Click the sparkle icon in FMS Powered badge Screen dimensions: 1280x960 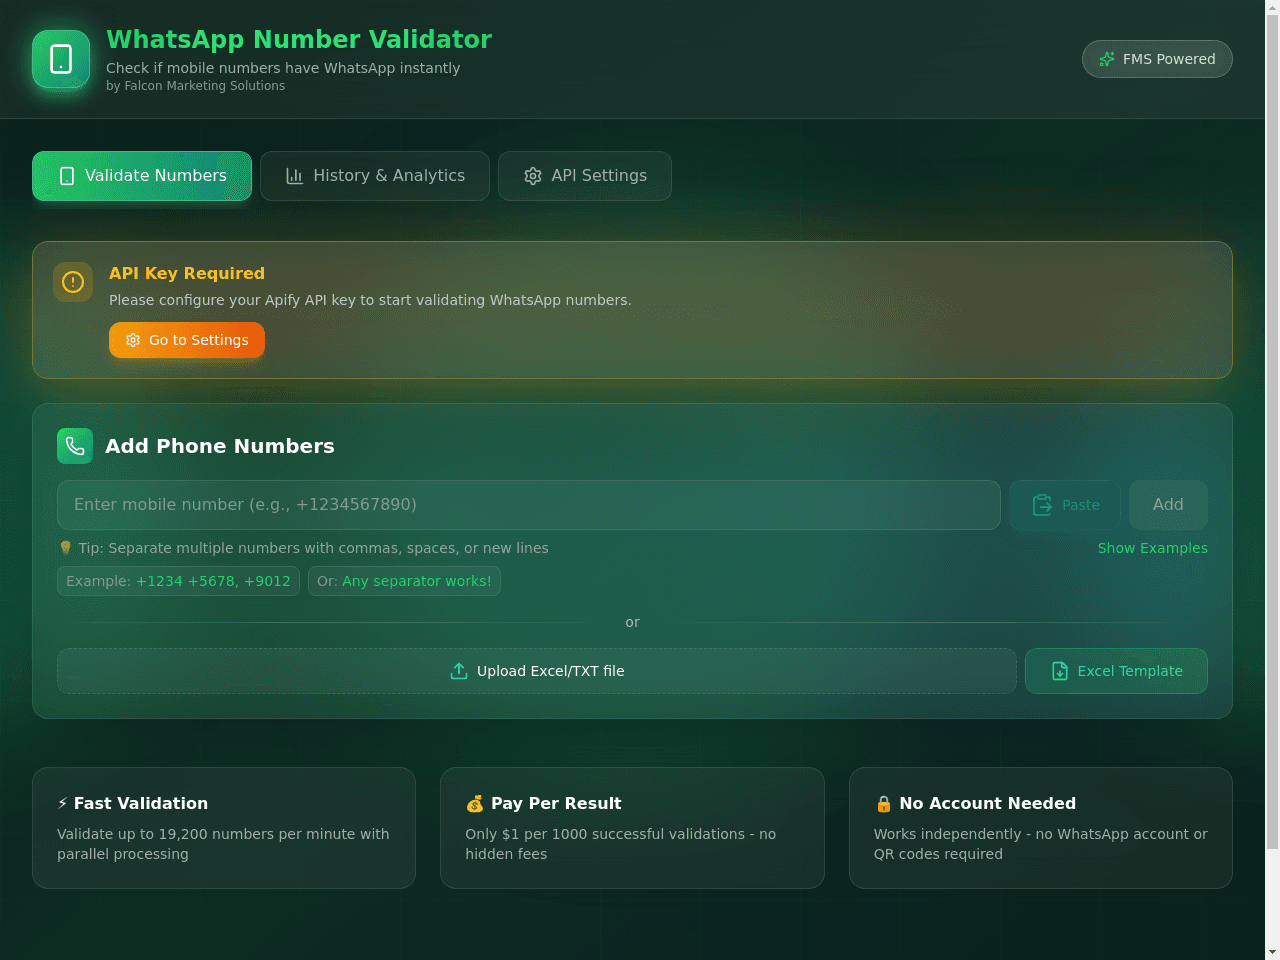tap(1107, 59)
